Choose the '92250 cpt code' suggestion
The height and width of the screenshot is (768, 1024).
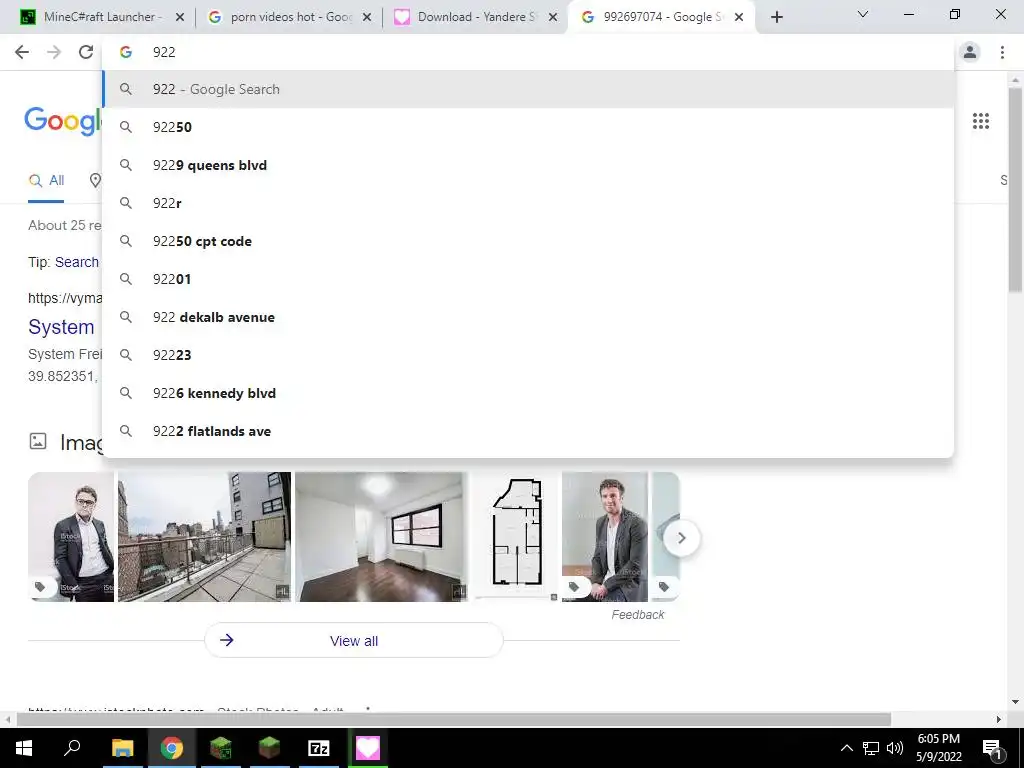pos(528,241)
